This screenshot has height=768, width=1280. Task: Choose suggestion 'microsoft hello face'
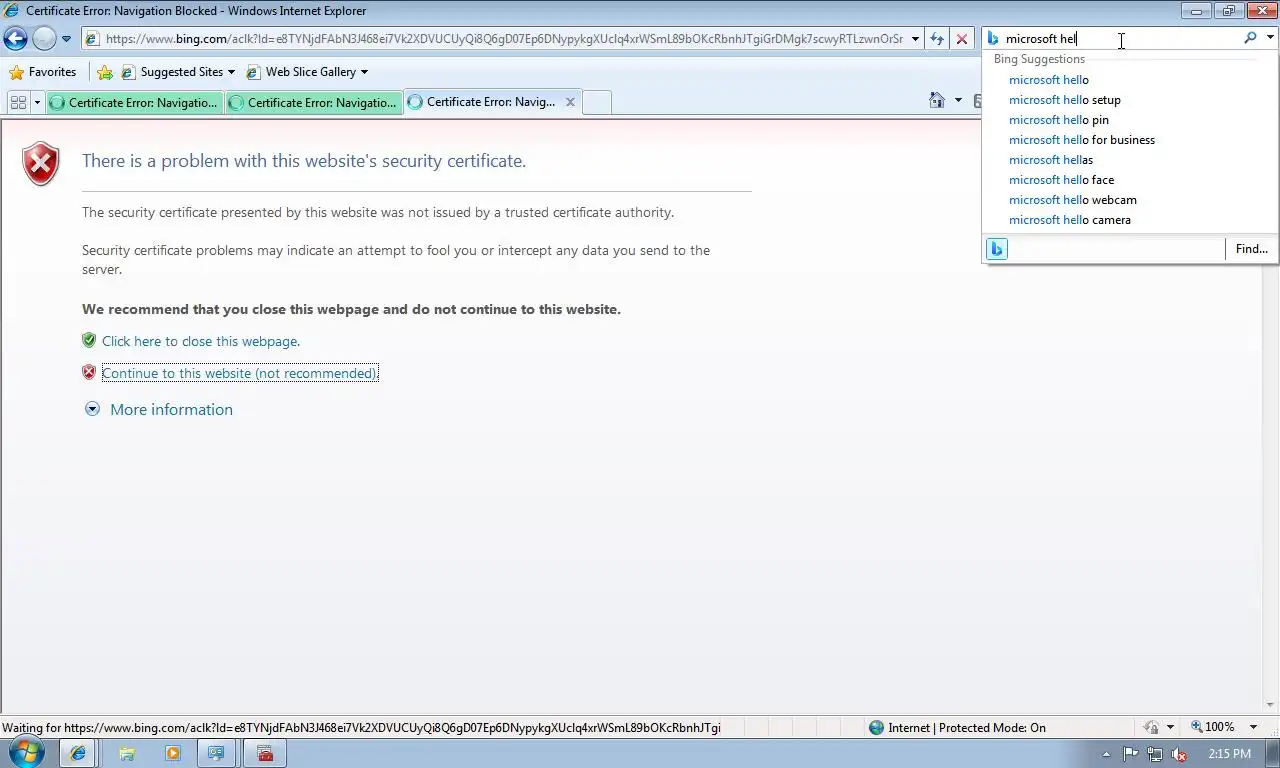coord(1061,180)
